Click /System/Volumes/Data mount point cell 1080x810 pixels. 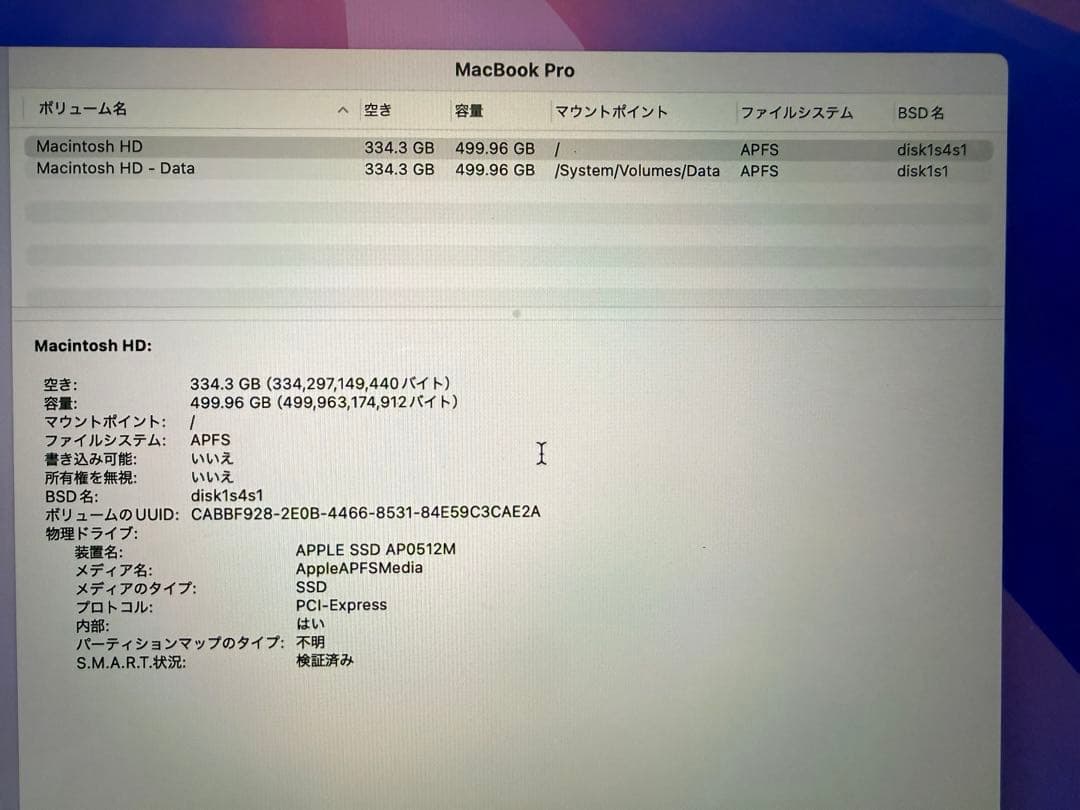coord(637,171)
